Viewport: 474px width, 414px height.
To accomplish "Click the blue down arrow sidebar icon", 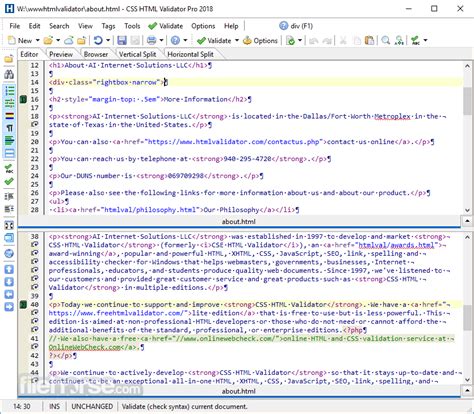I will 9,282.
